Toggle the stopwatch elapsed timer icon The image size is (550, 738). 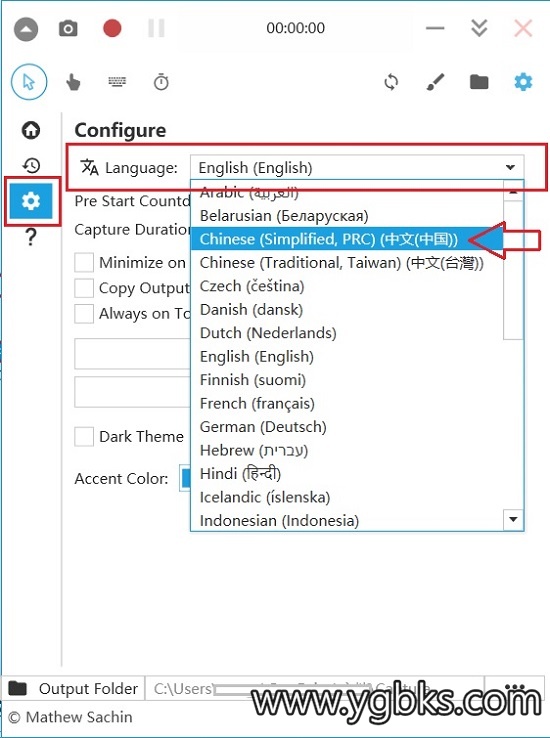click(x=161, y=82)
